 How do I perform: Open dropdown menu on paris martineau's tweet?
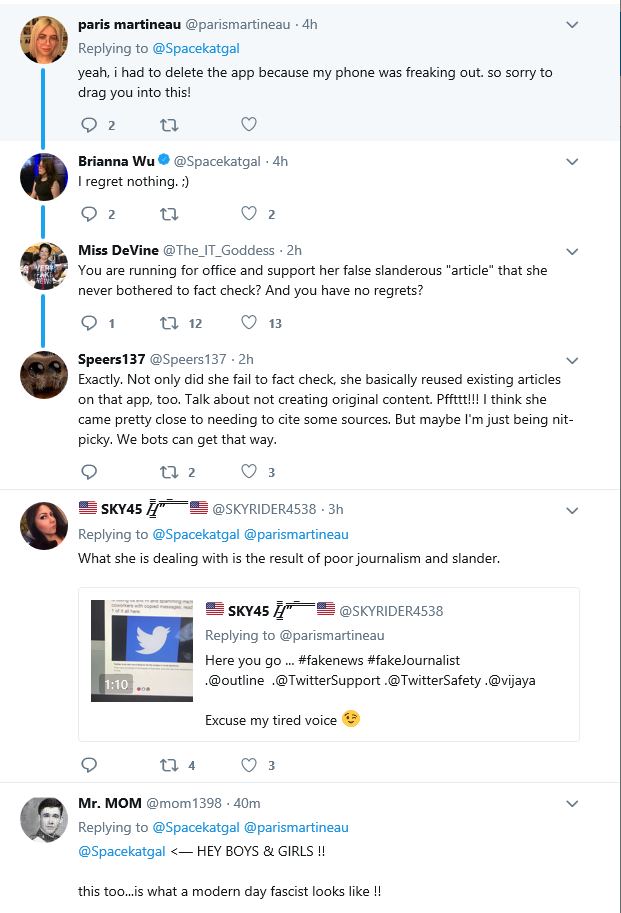click(572, 24)
